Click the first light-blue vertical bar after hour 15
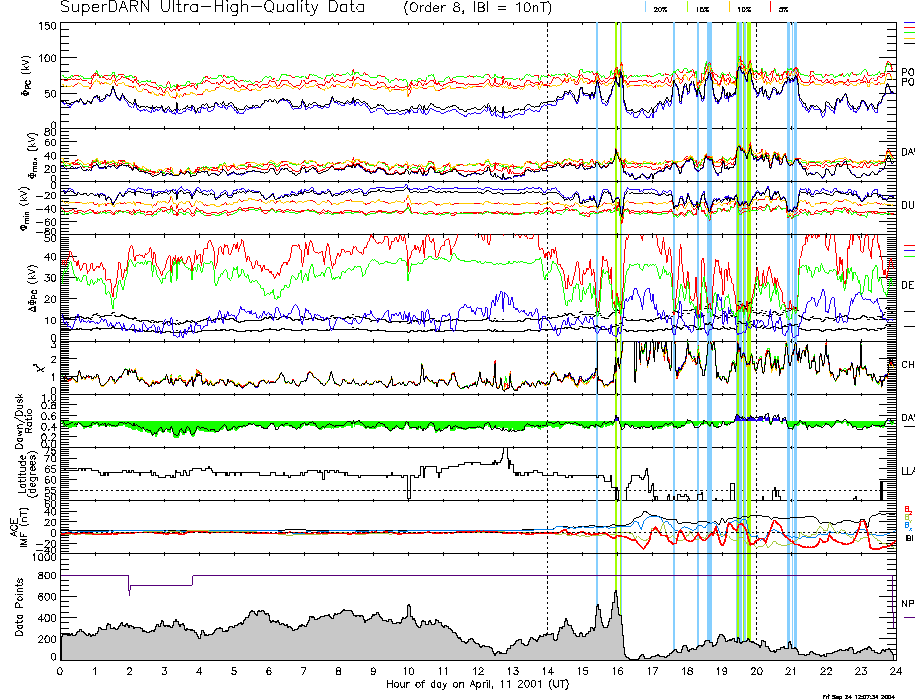The image size is (915, 700). click(x=597, y=300)
